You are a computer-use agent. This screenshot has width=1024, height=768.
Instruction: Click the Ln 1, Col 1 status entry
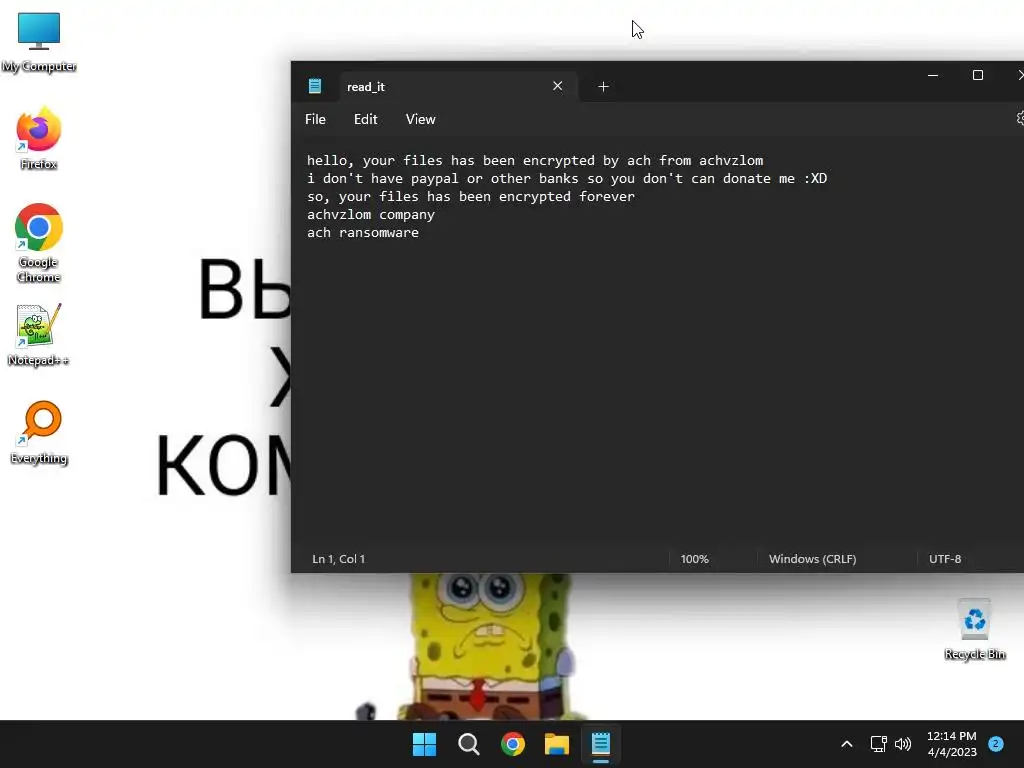[x=338, y=559]
